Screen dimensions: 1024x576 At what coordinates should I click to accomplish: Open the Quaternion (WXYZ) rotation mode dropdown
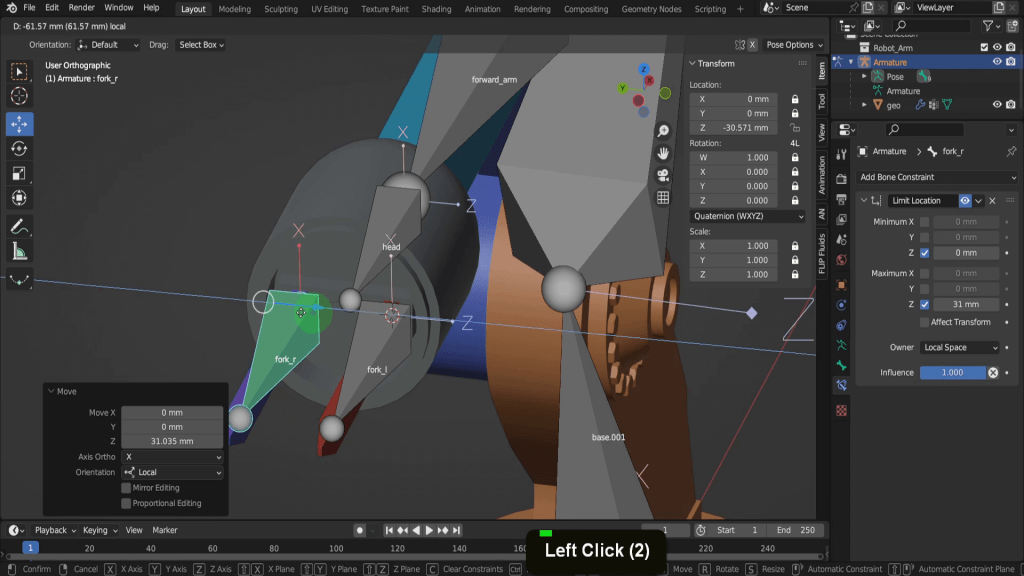pos(748,216)
